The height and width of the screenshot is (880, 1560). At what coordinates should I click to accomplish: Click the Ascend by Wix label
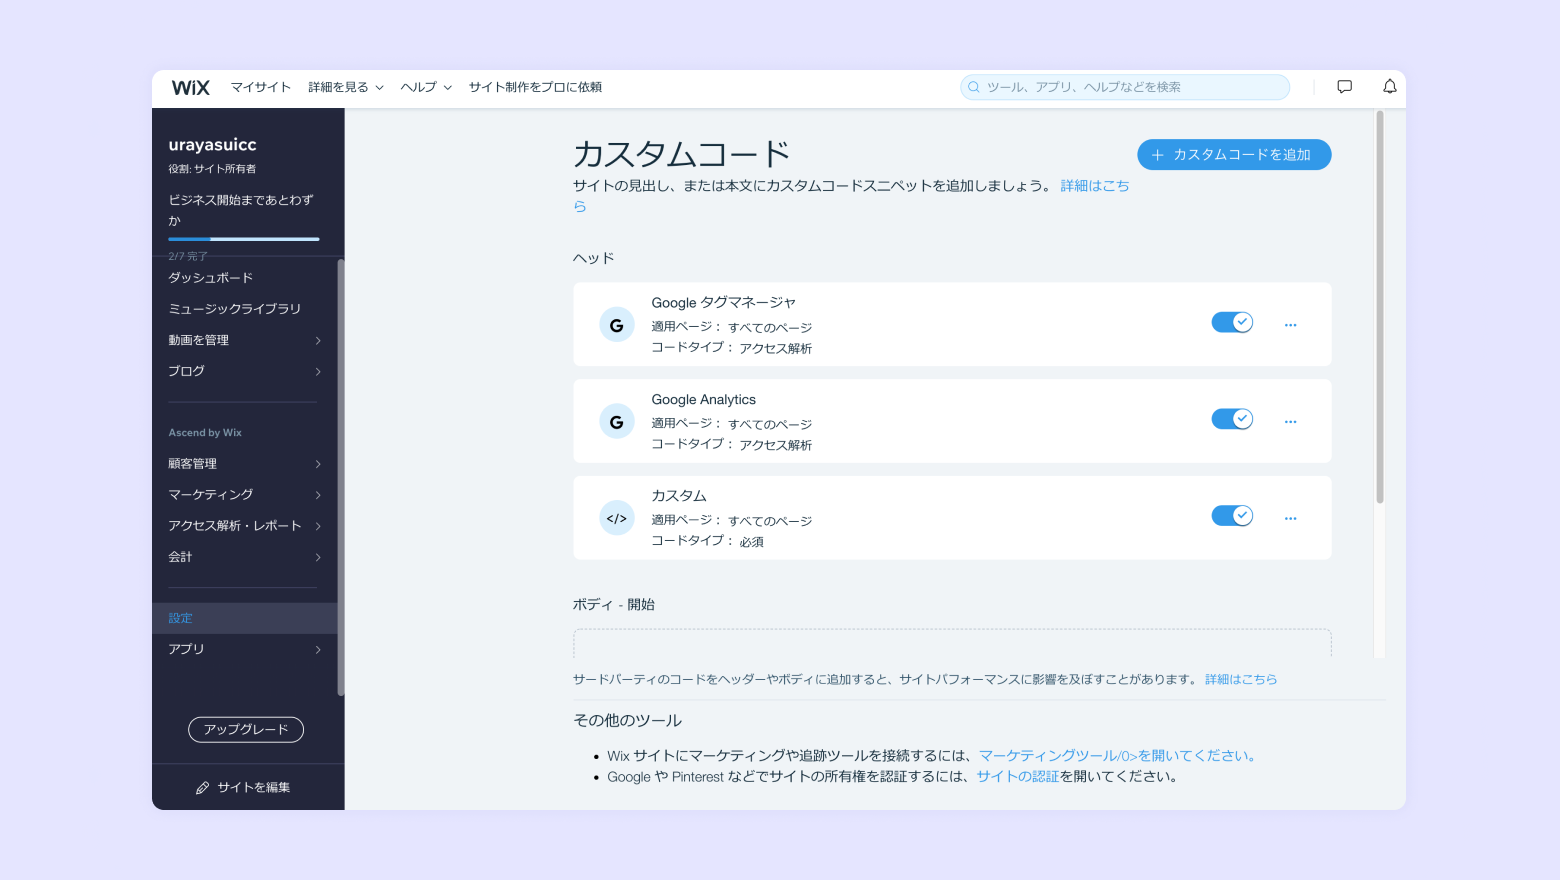(x=205, y=433)
